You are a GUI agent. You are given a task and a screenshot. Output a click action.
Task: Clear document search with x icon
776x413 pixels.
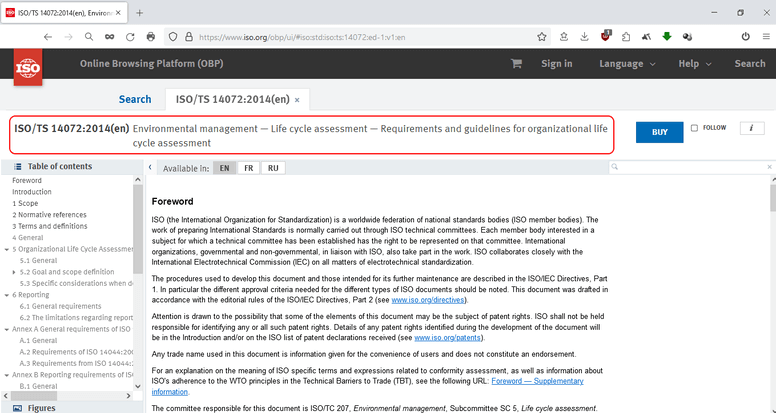(x=770, y=167)
